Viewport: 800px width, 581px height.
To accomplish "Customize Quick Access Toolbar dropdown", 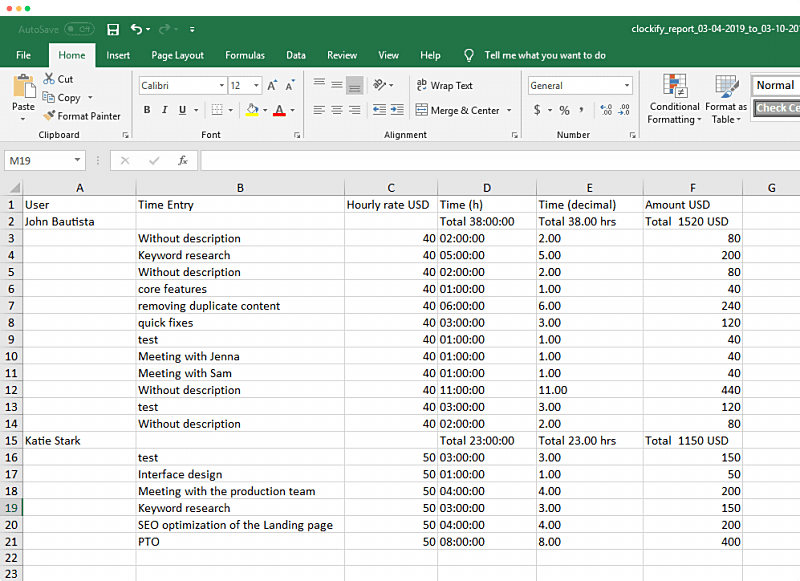I will click(x=192, y=30).
